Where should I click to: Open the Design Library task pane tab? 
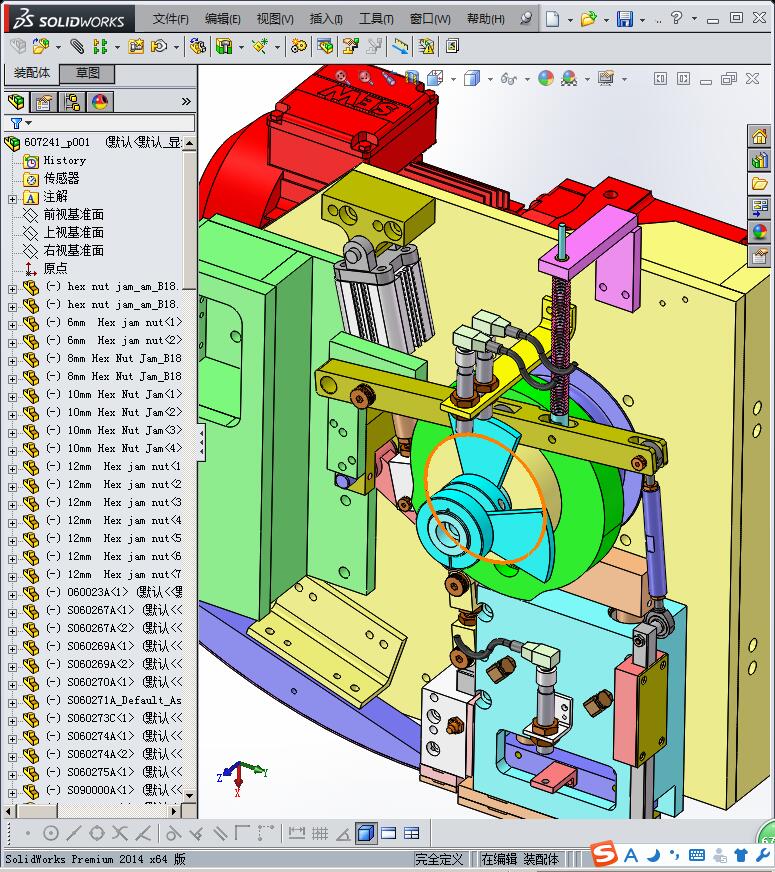[759, 161]
